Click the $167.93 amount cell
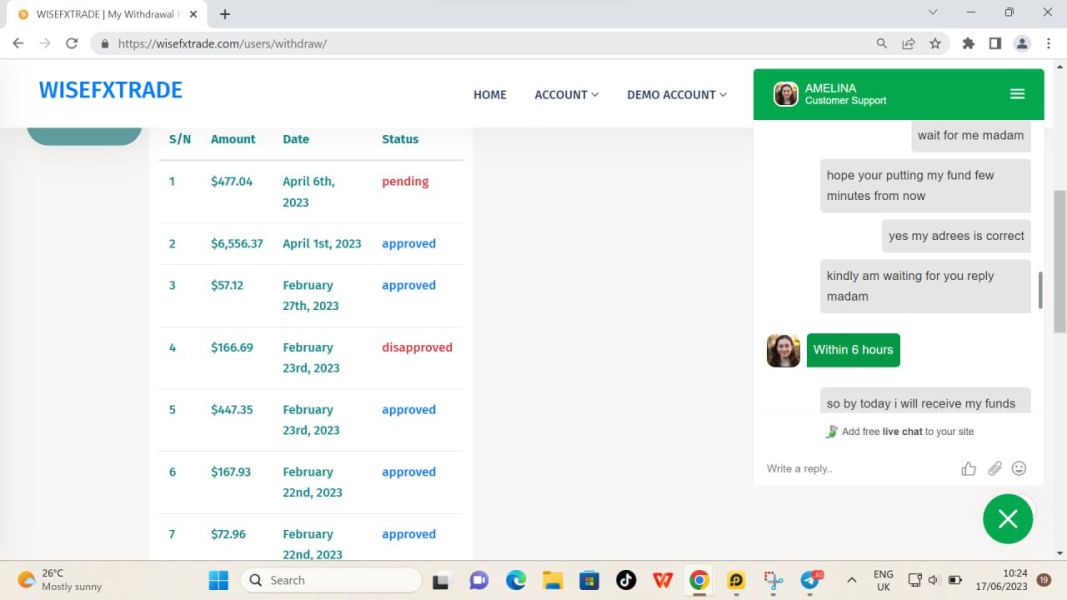The width and height of the screenshot is (1067, 600). 231,471
